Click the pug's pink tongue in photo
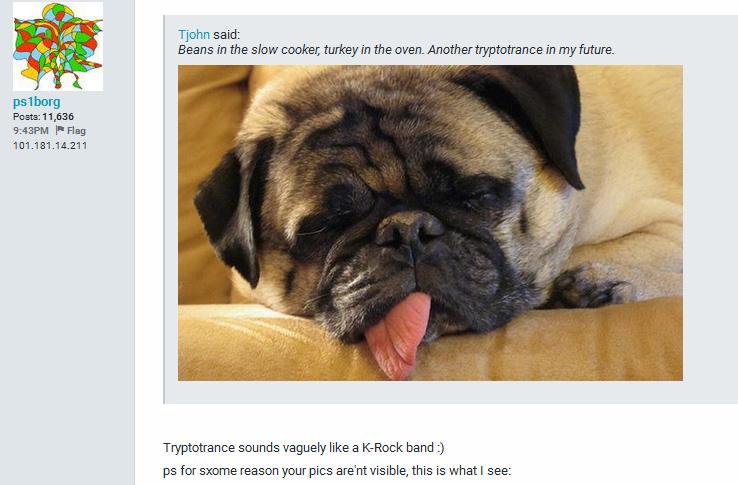This screenshot has height=485, width=738. (398, 336)
